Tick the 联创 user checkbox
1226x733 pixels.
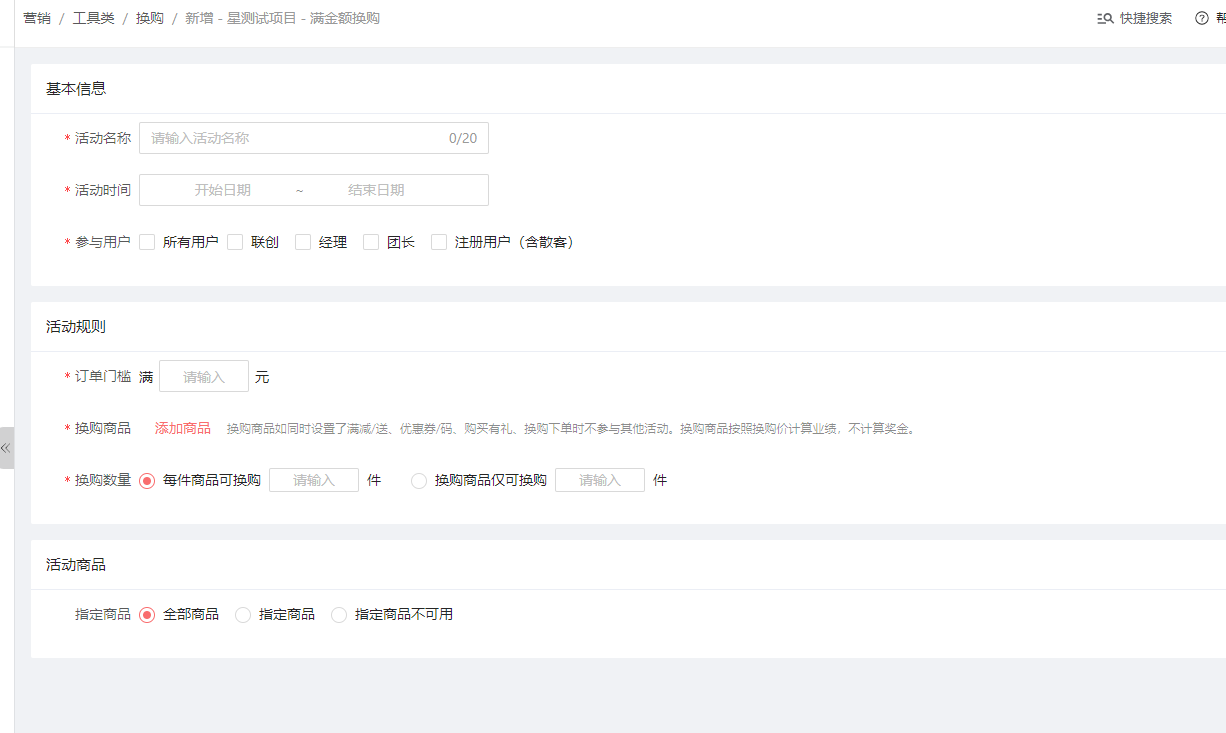pos(236,242)
